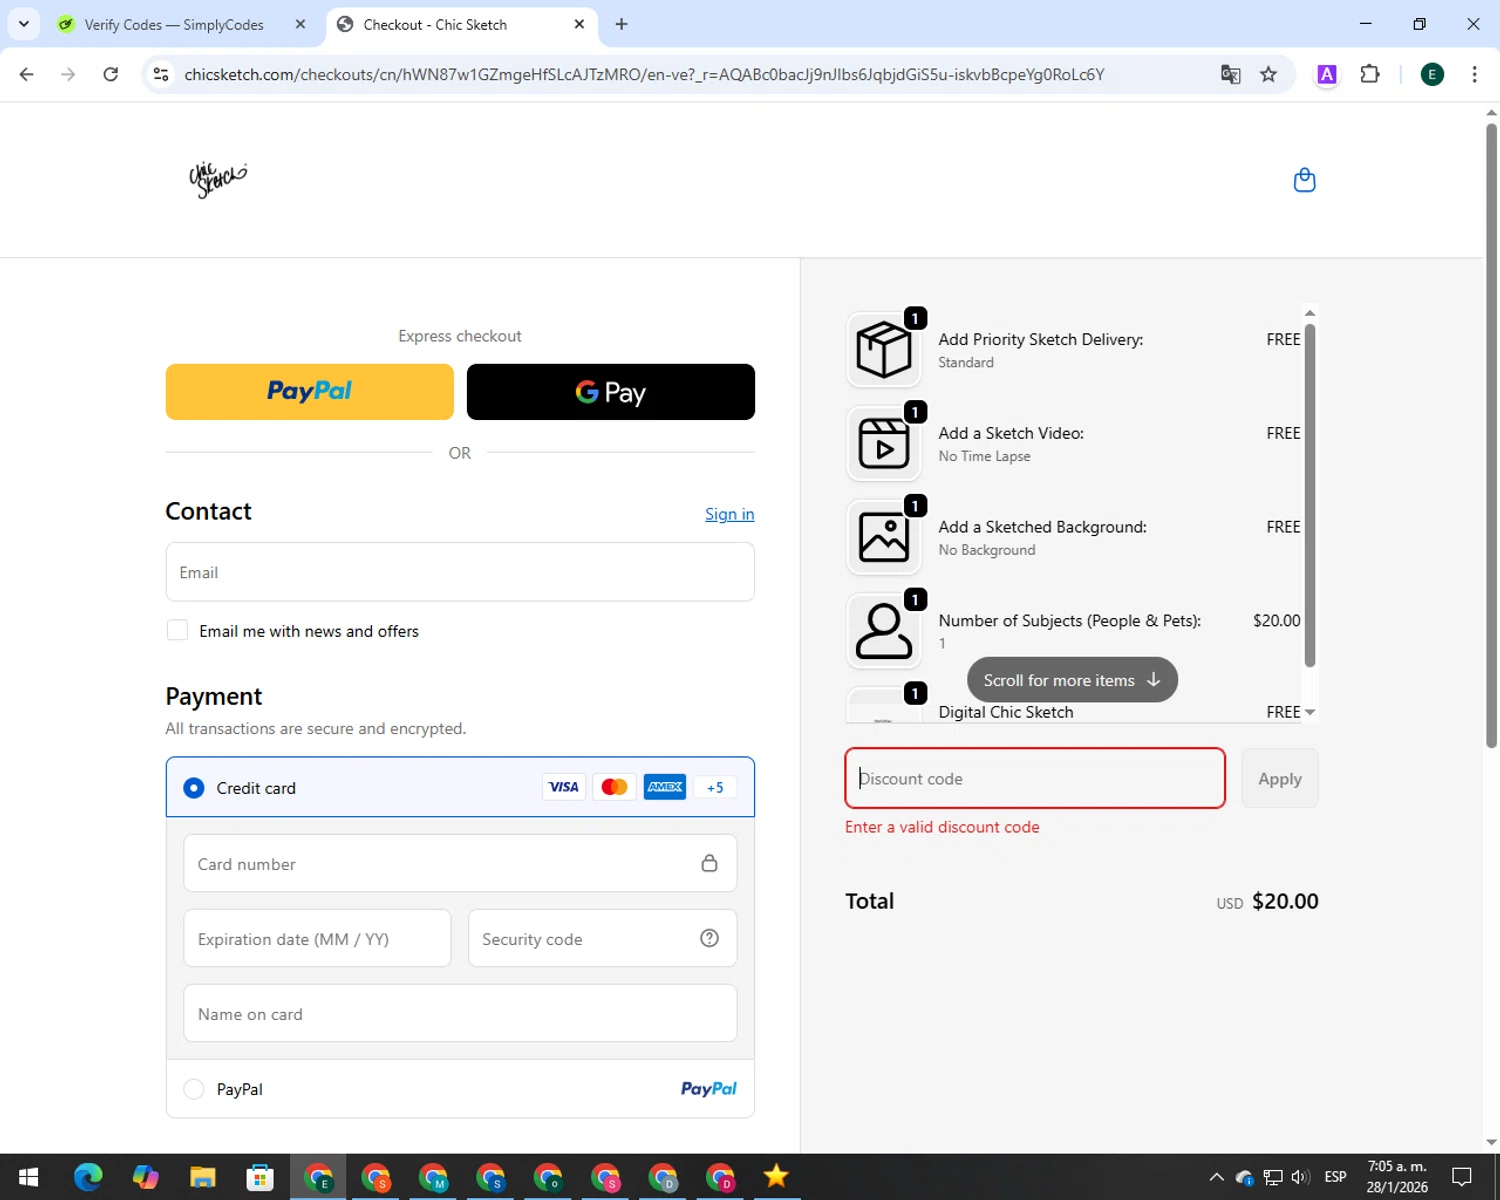This screenshot has height=1200, width=1500.
Task: Click the security code help question icon
Action: pyautogui.click(x=709, y=938)
